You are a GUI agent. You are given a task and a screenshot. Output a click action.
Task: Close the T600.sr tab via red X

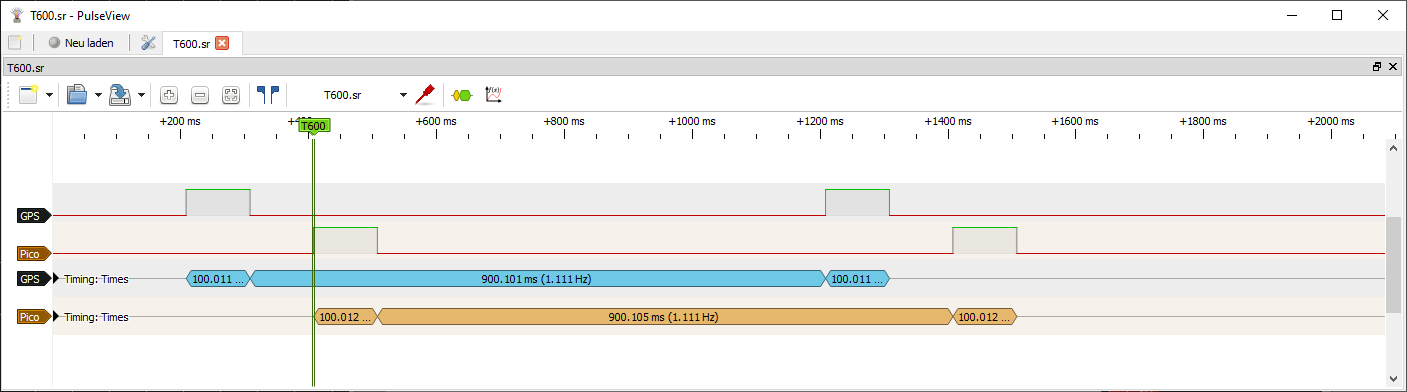pyautogui.click(x=222, y=43)
